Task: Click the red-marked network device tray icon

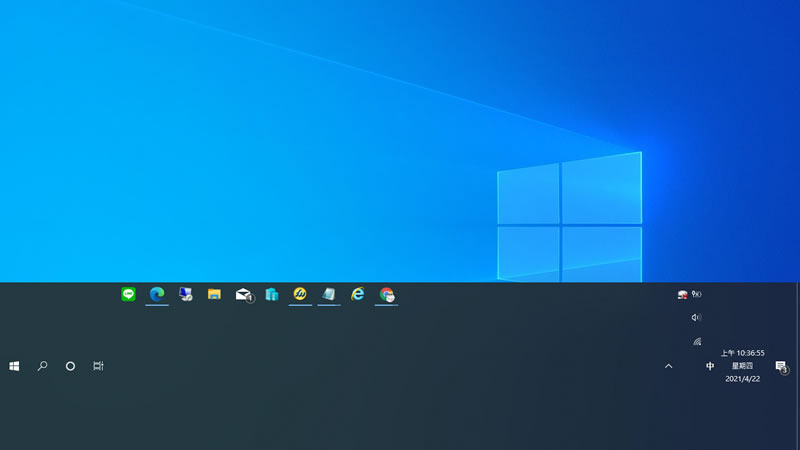Action: tap(683, 294)
